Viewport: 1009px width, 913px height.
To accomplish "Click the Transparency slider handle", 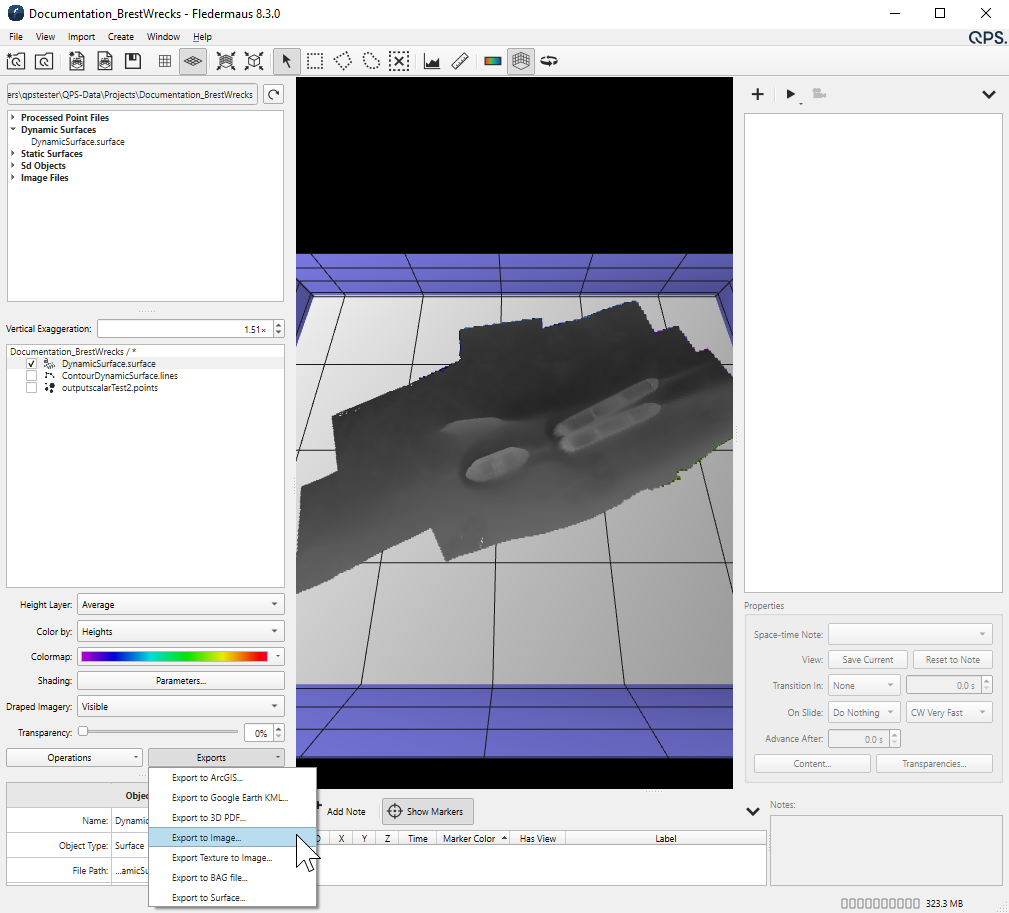I will 83,732.
